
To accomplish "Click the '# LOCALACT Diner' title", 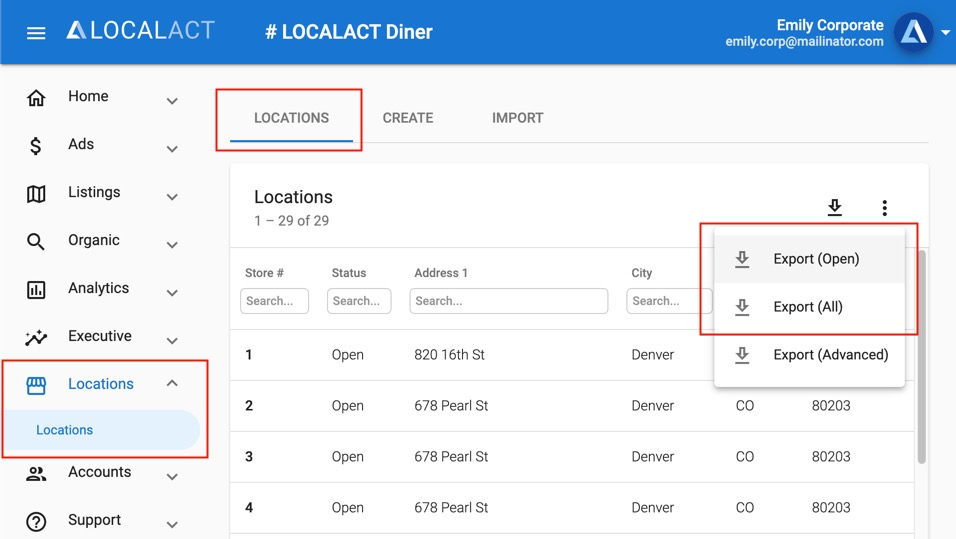I will tap(349, 32).
